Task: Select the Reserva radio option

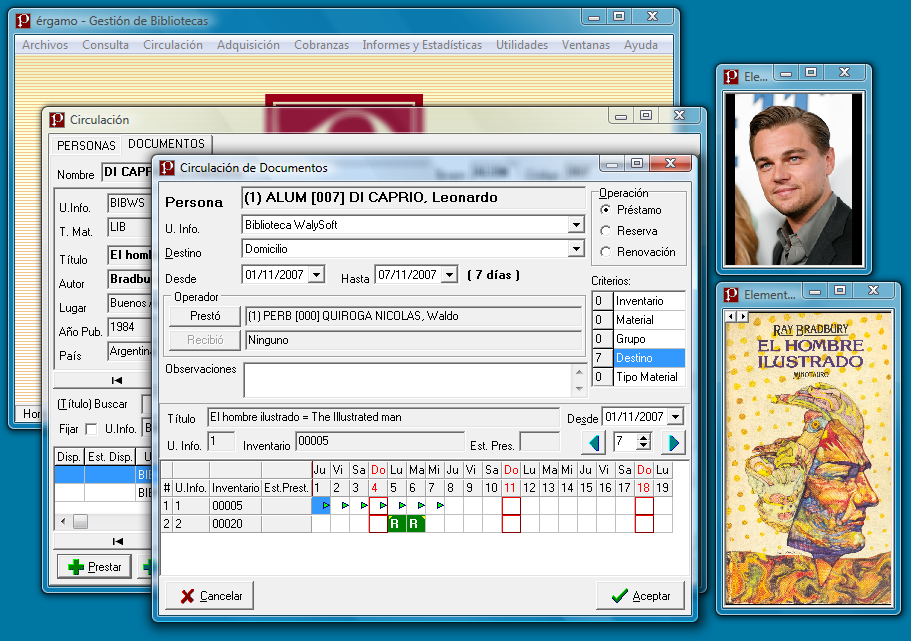Action: tap(606, 231)
